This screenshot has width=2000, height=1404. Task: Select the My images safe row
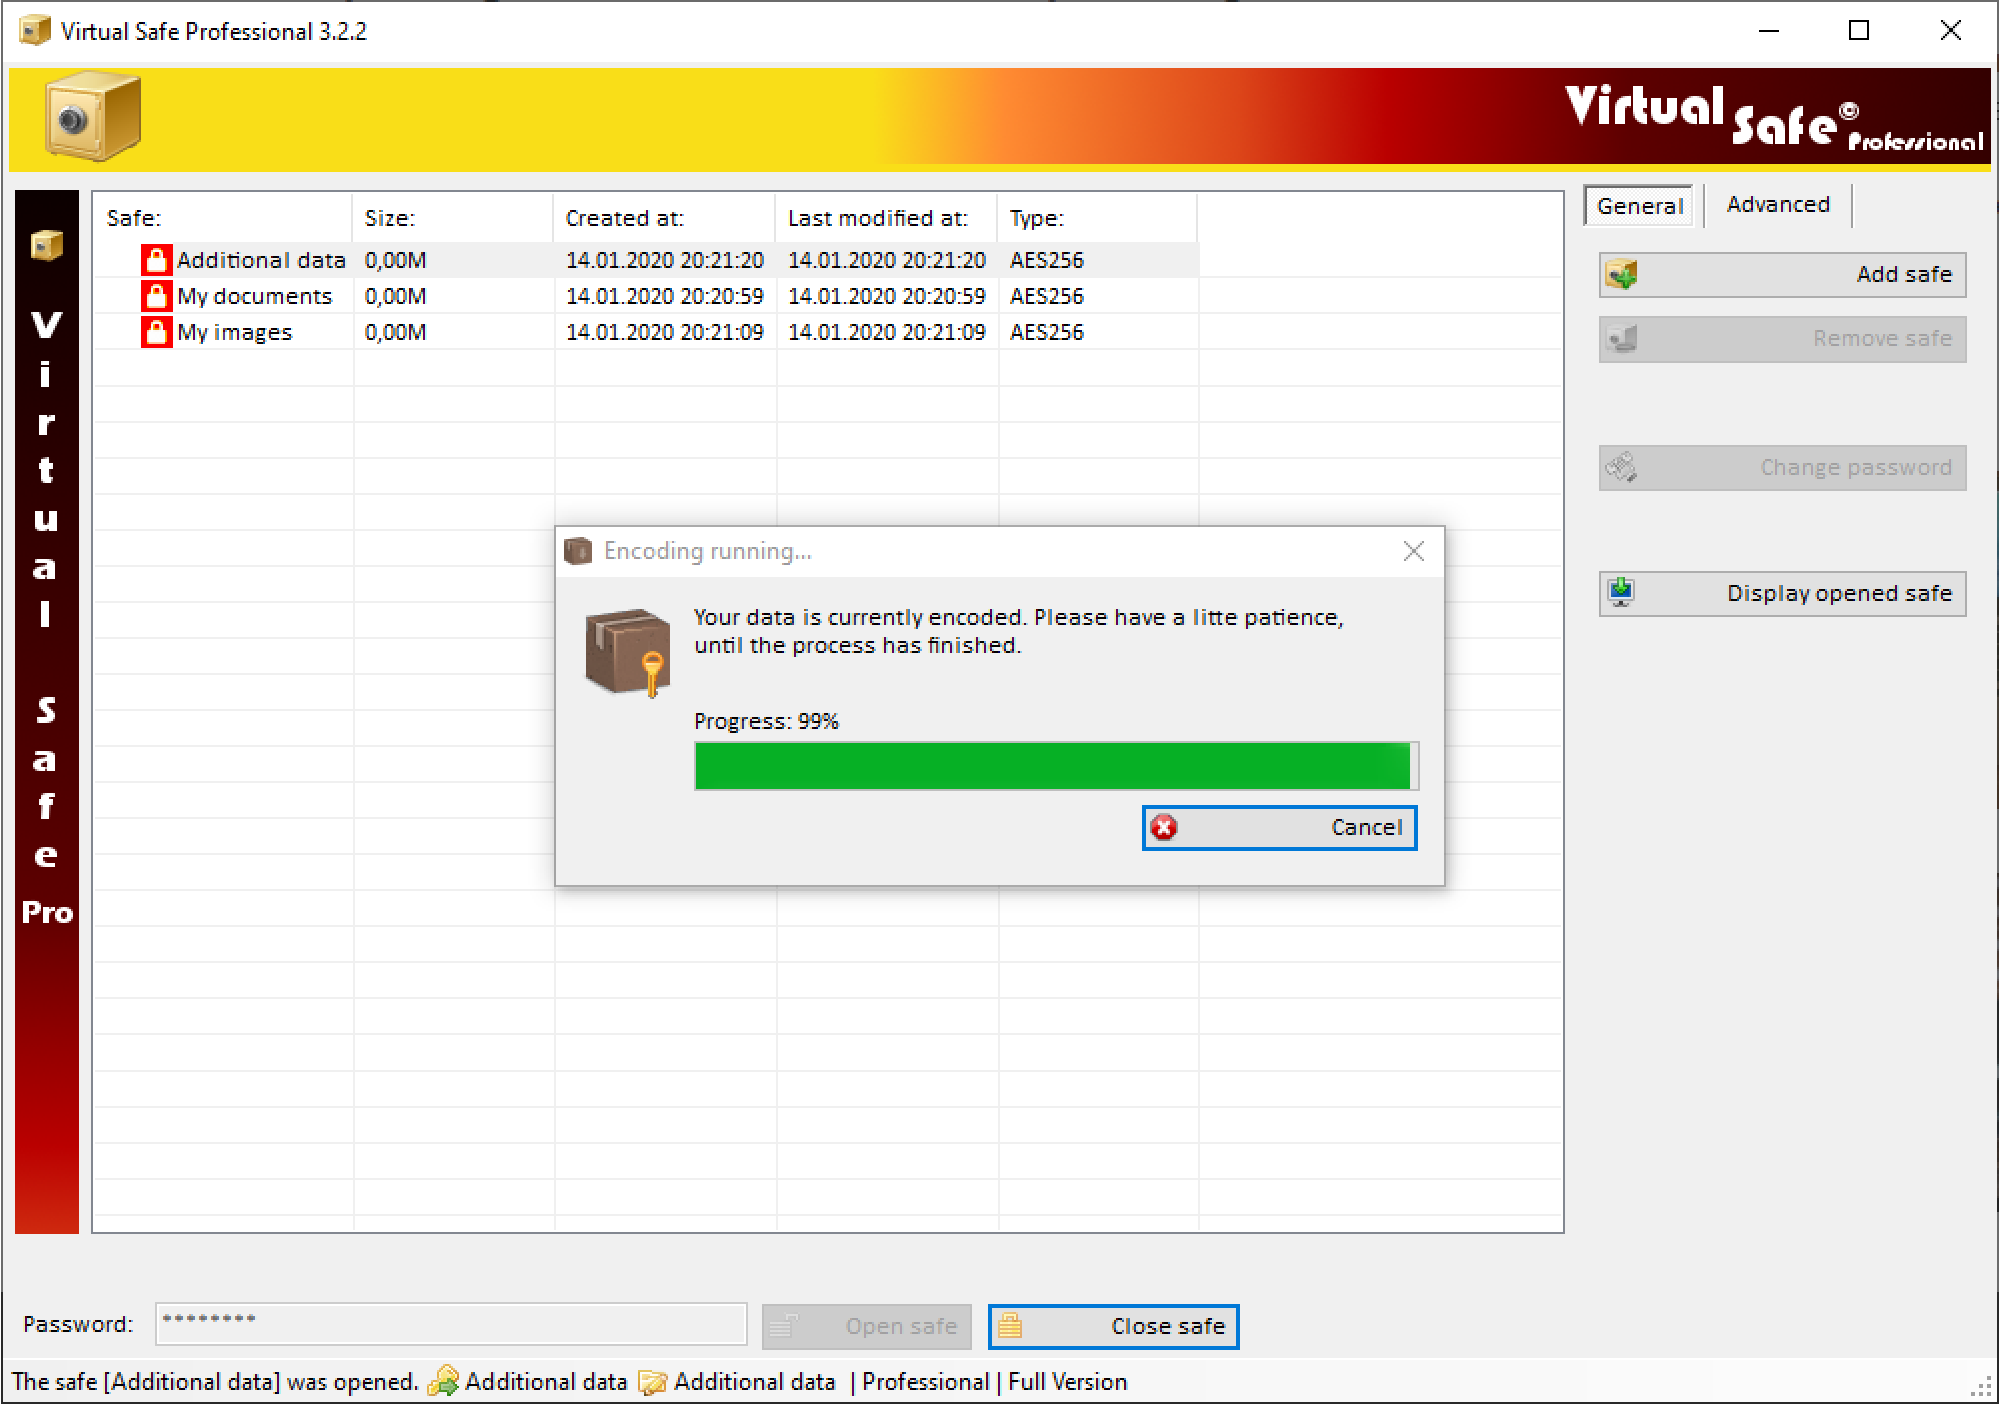pos(647,332)
